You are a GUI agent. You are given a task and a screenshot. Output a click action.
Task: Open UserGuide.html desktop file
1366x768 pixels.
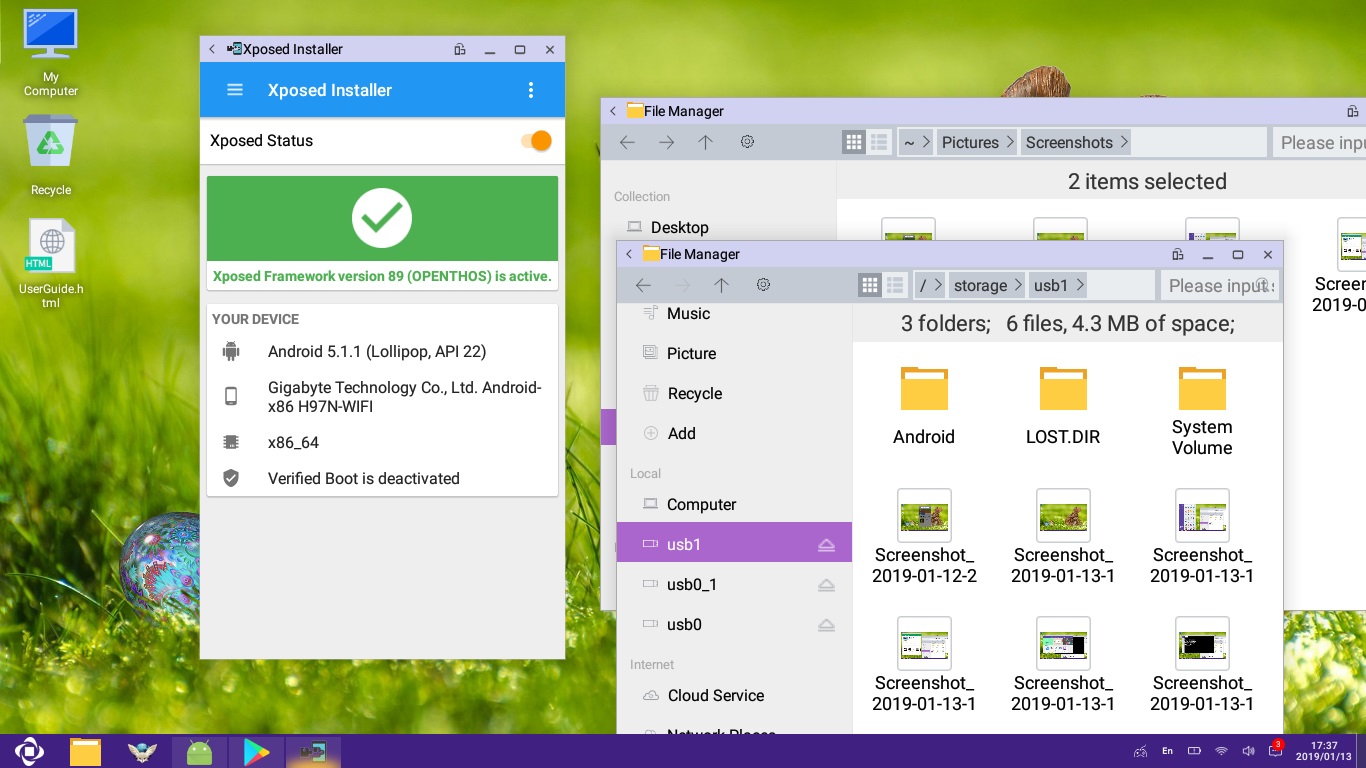[x=51, y=264]
